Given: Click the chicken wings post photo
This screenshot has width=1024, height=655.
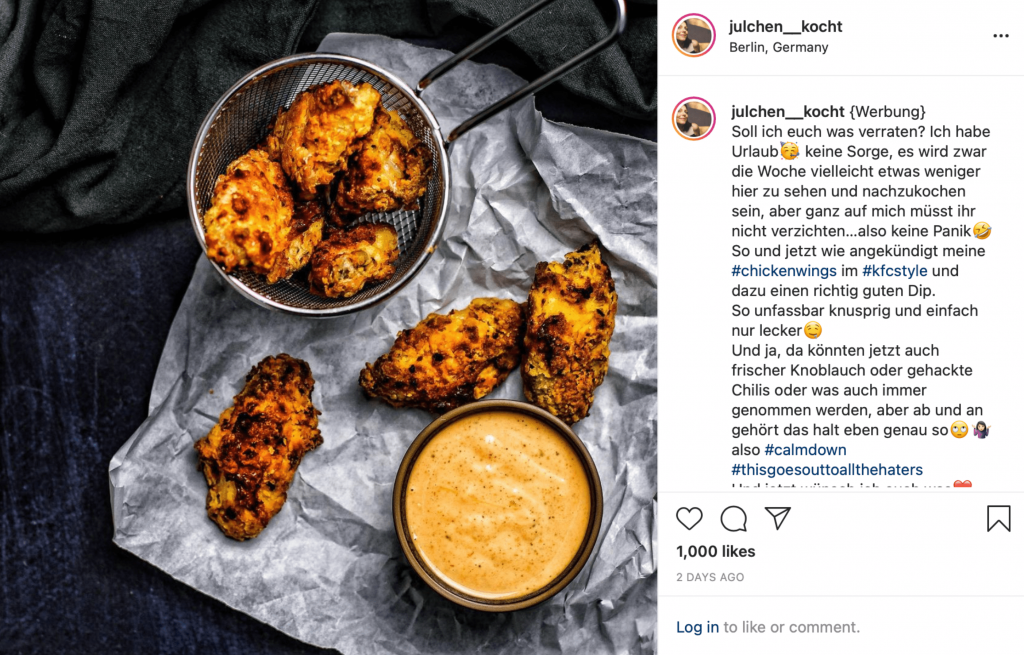Looking at the screenshot, I should 328,327.
